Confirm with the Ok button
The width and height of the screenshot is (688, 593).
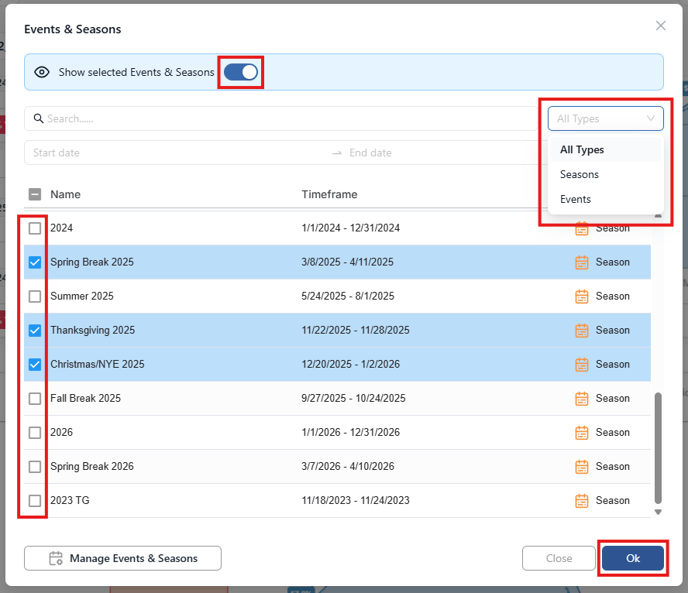[633, 558]
